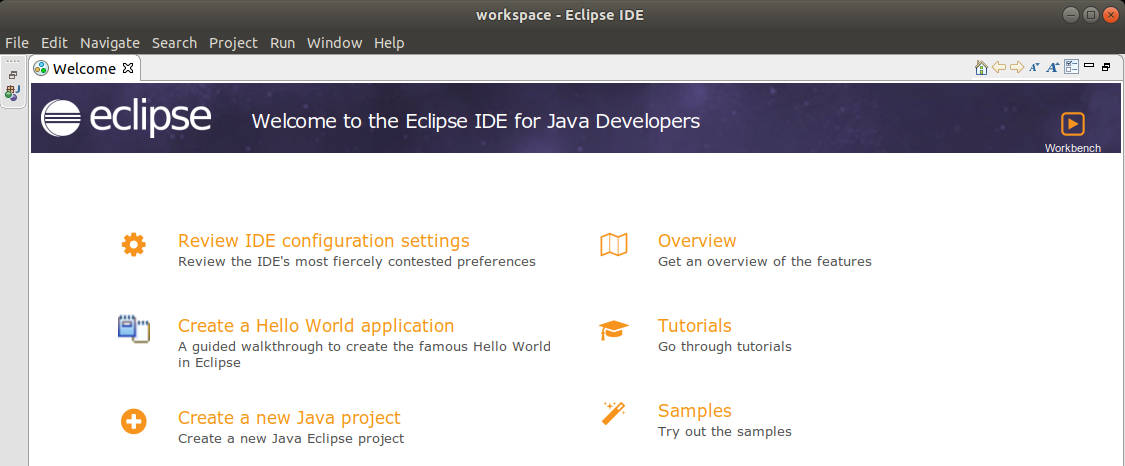
Task: Click the orange Workbench play icon
Action: [x=1073, y=124]
